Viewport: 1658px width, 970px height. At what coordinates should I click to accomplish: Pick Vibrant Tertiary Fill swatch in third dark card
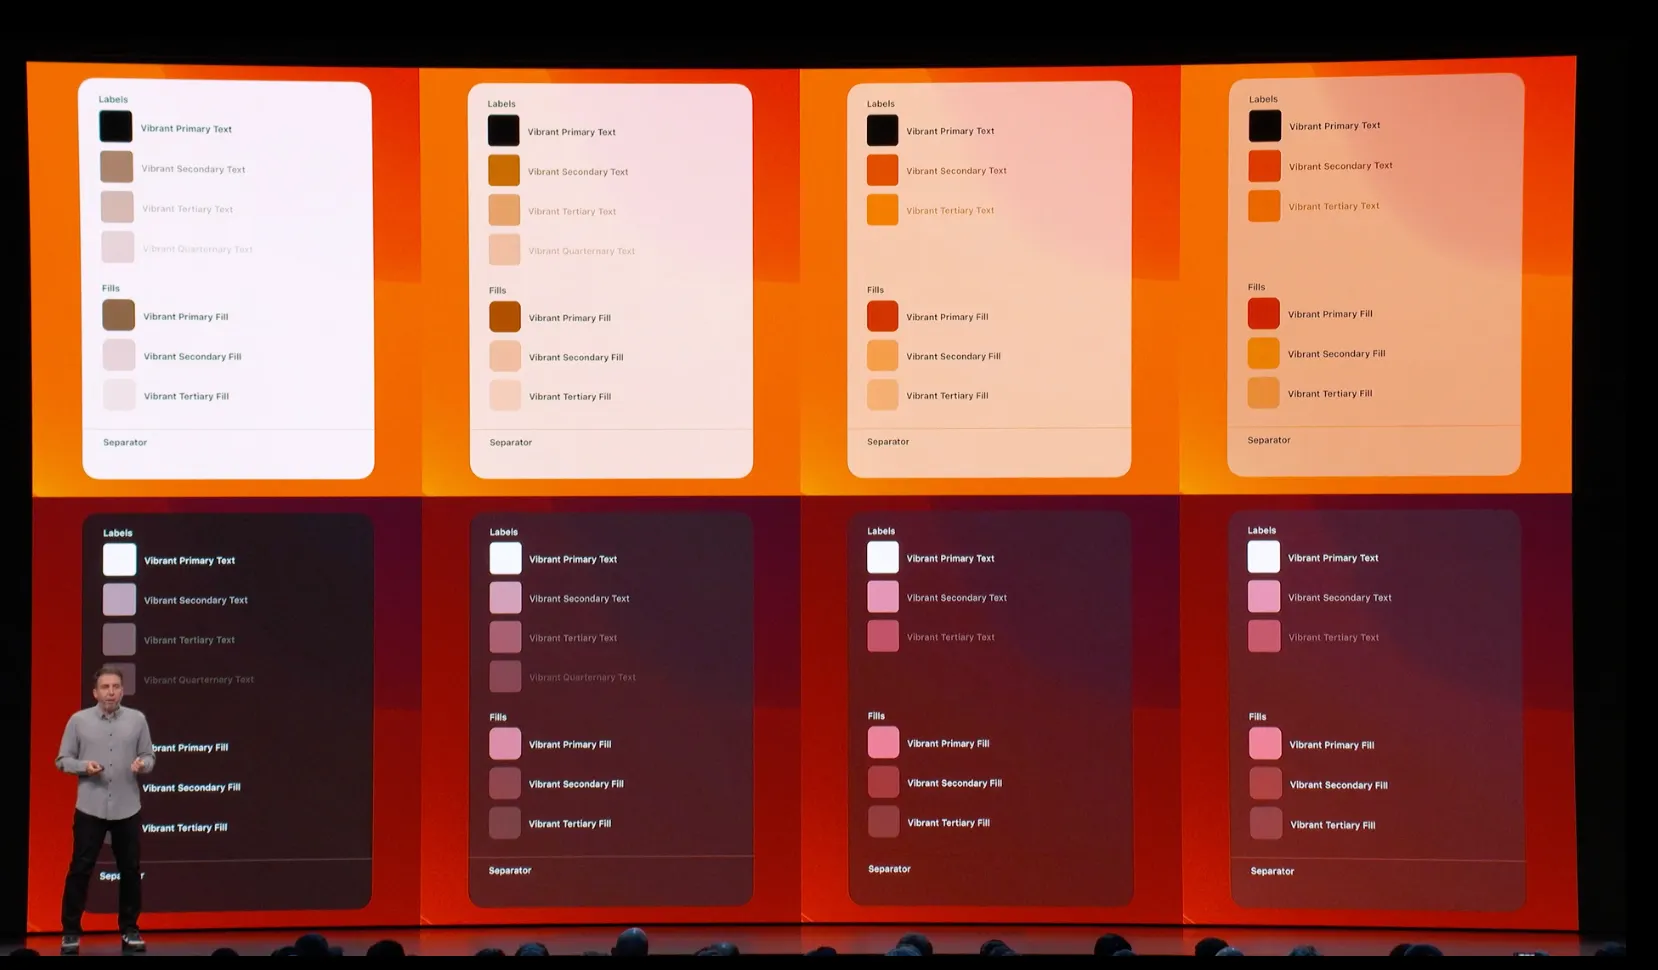[x=884, y=822]
